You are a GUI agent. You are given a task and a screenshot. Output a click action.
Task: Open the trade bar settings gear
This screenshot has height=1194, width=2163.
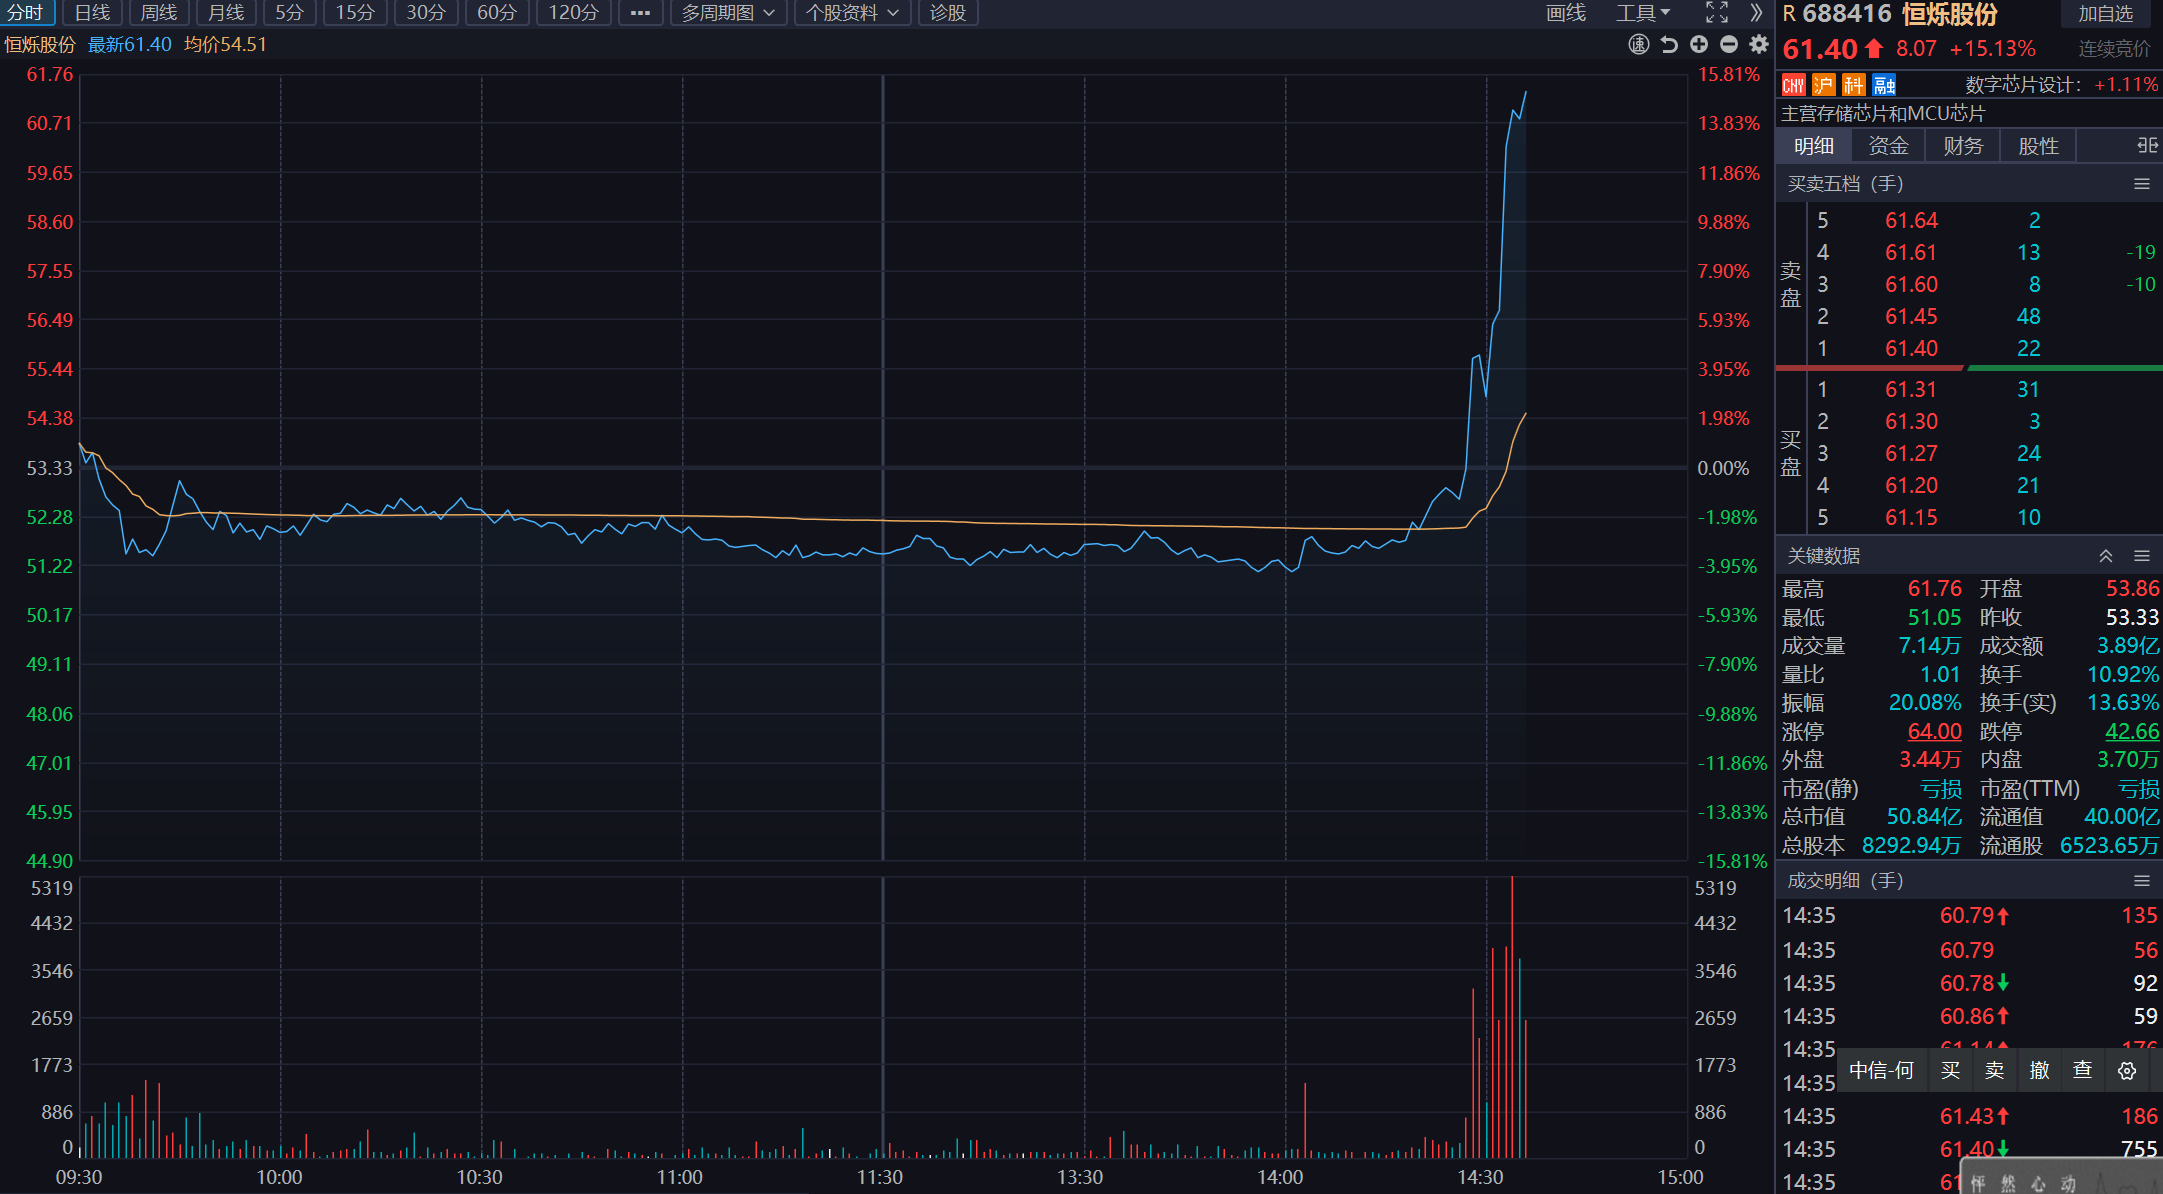(x=2127, y=1071)
